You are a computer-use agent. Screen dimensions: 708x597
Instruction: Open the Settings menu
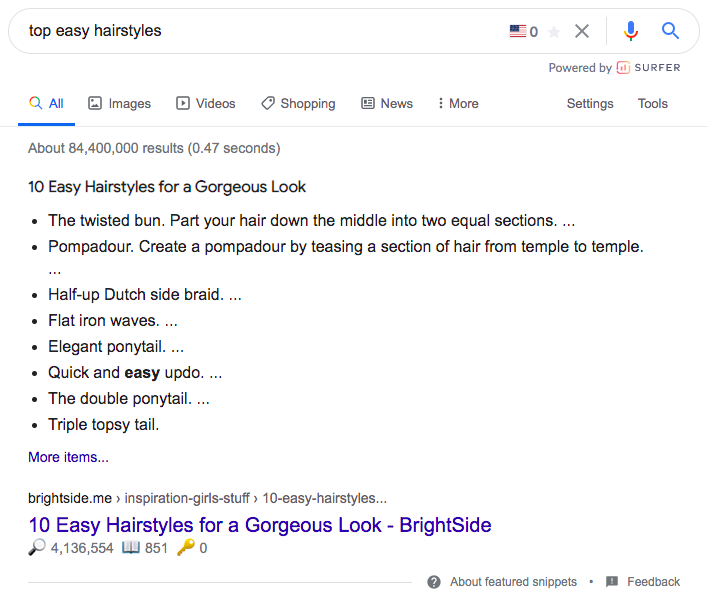[x=590, y=103]
